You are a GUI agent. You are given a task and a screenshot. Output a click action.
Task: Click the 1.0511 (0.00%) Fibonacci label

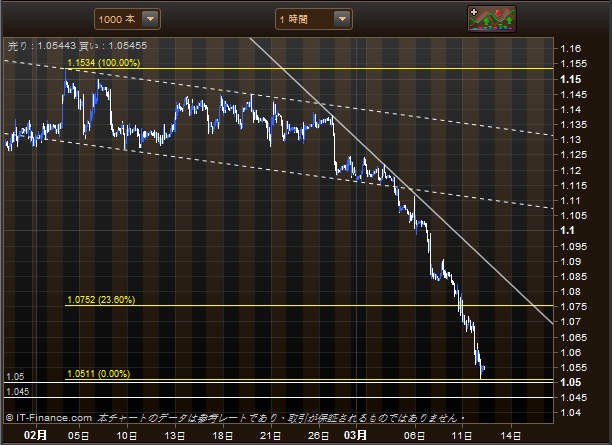tap(99, 374)
